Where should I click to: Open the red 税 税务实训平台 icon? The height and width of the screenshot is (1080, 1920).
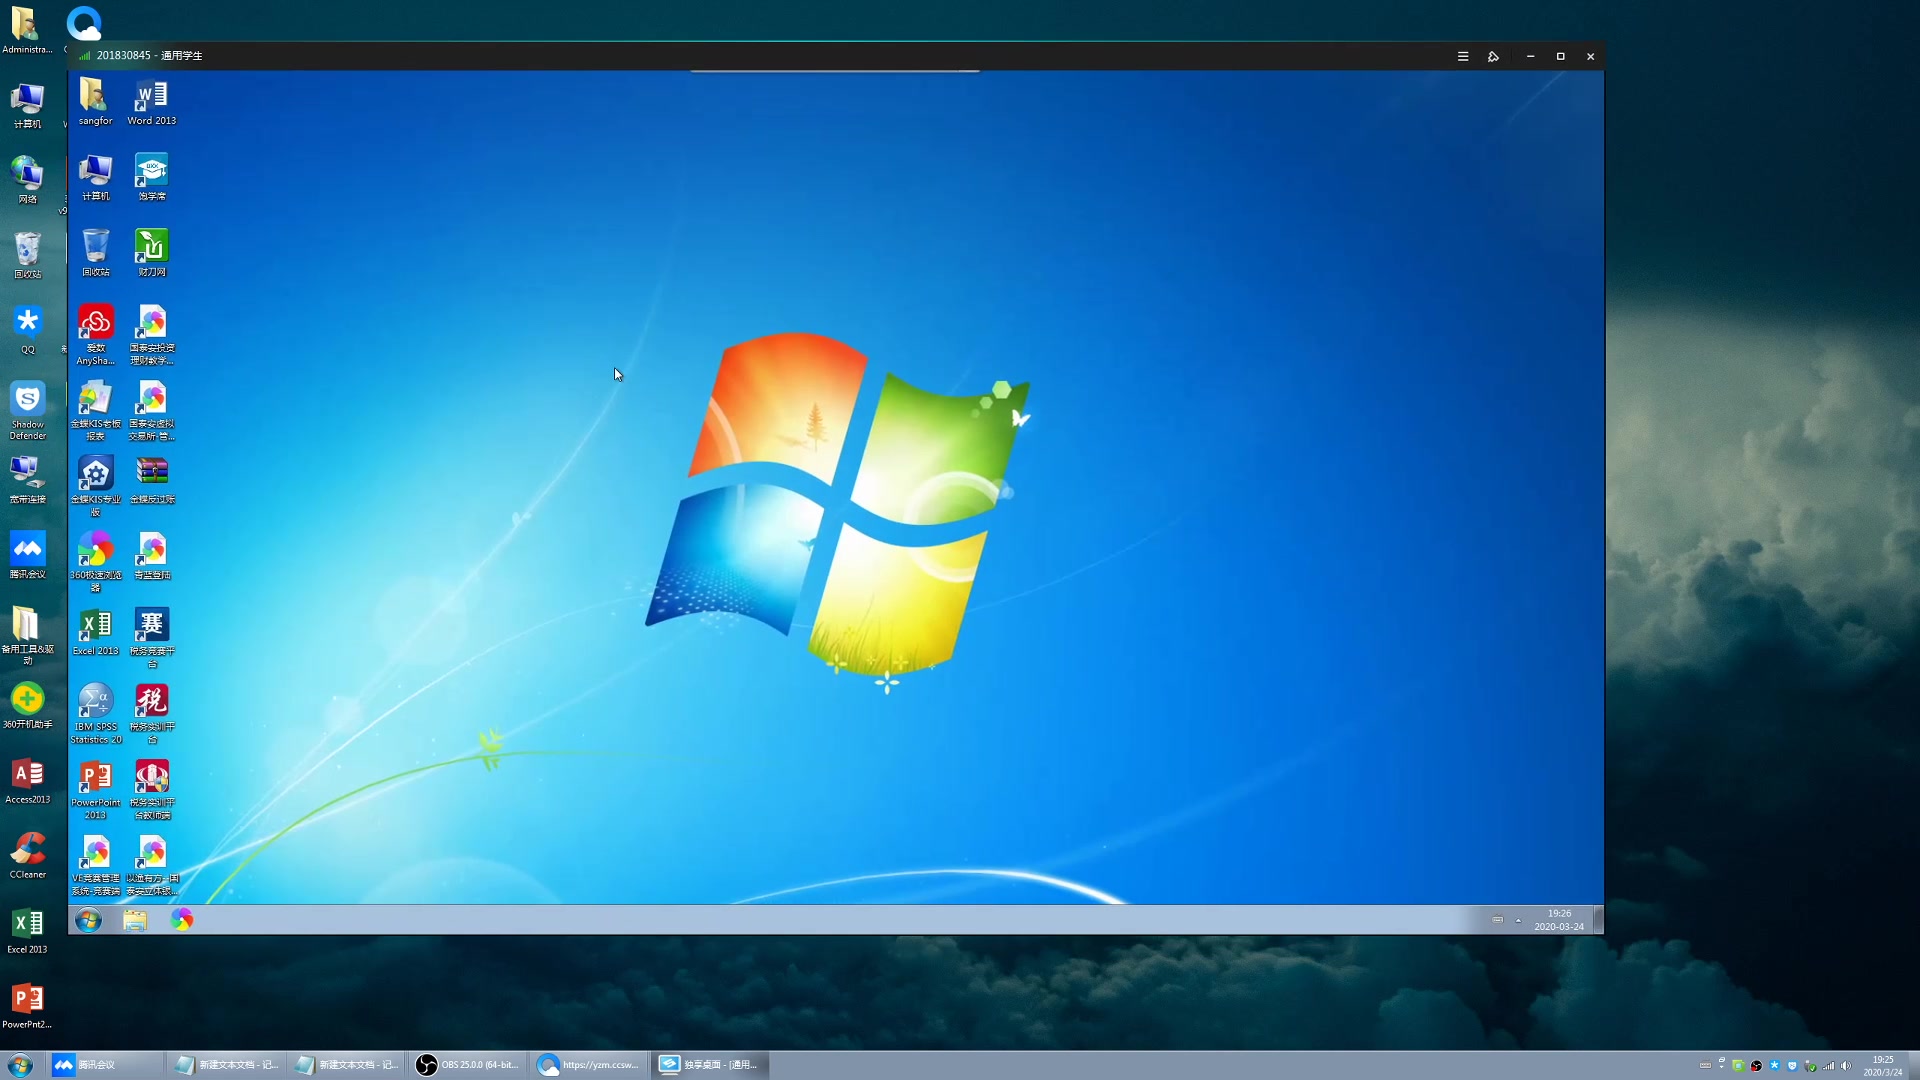click(152, 714)
